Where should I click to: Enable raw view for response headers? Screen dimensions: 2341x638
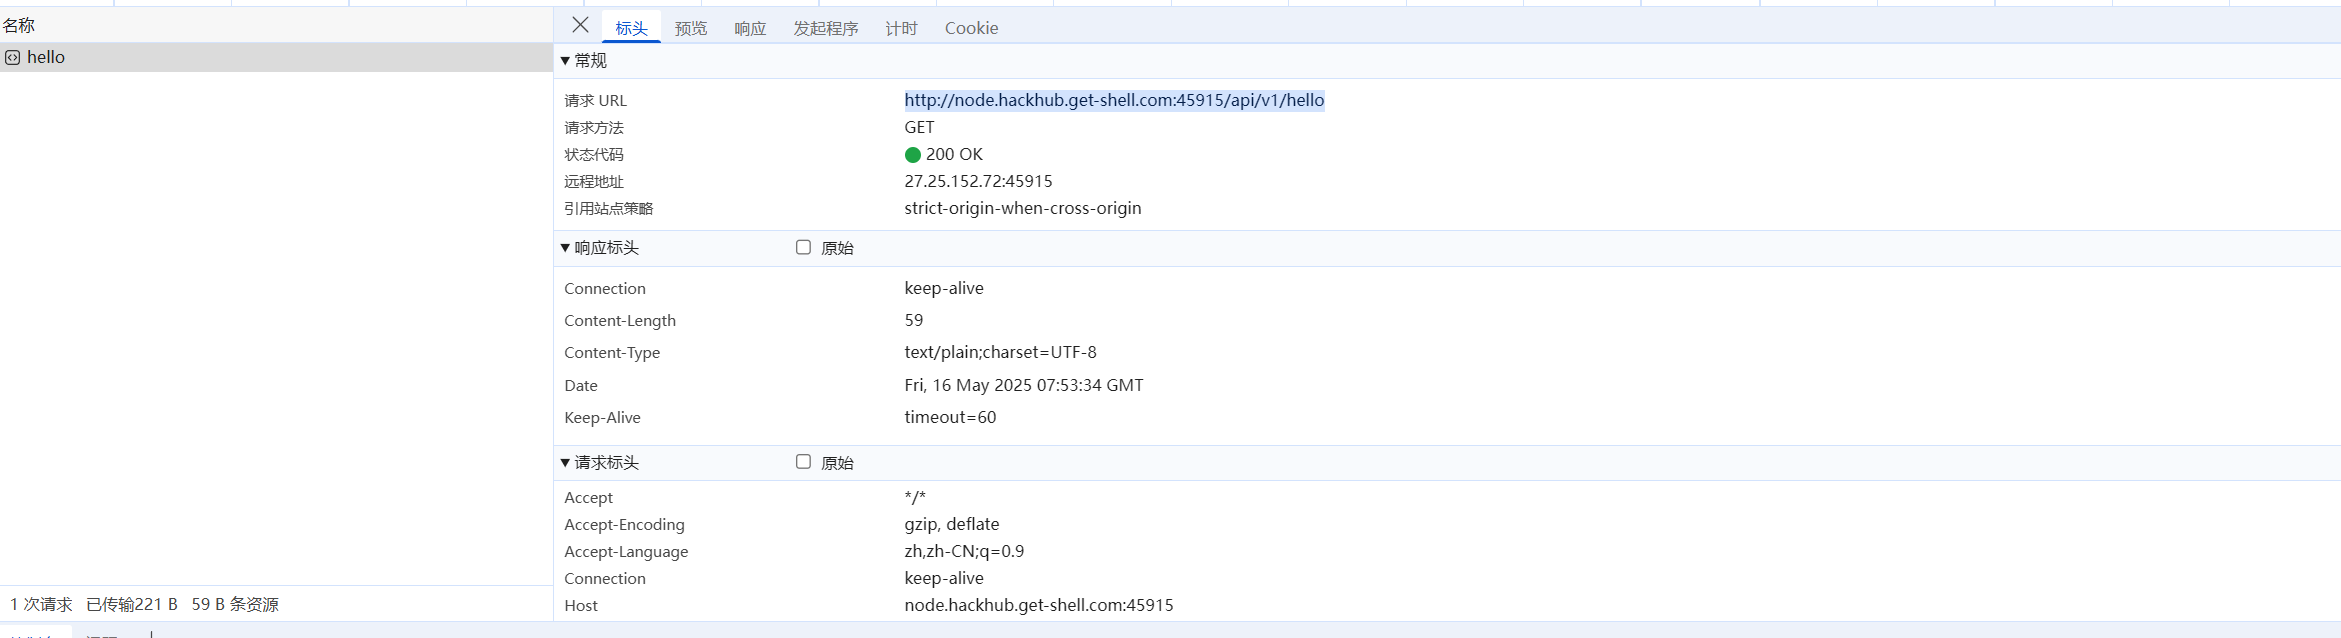click(803, 247)
